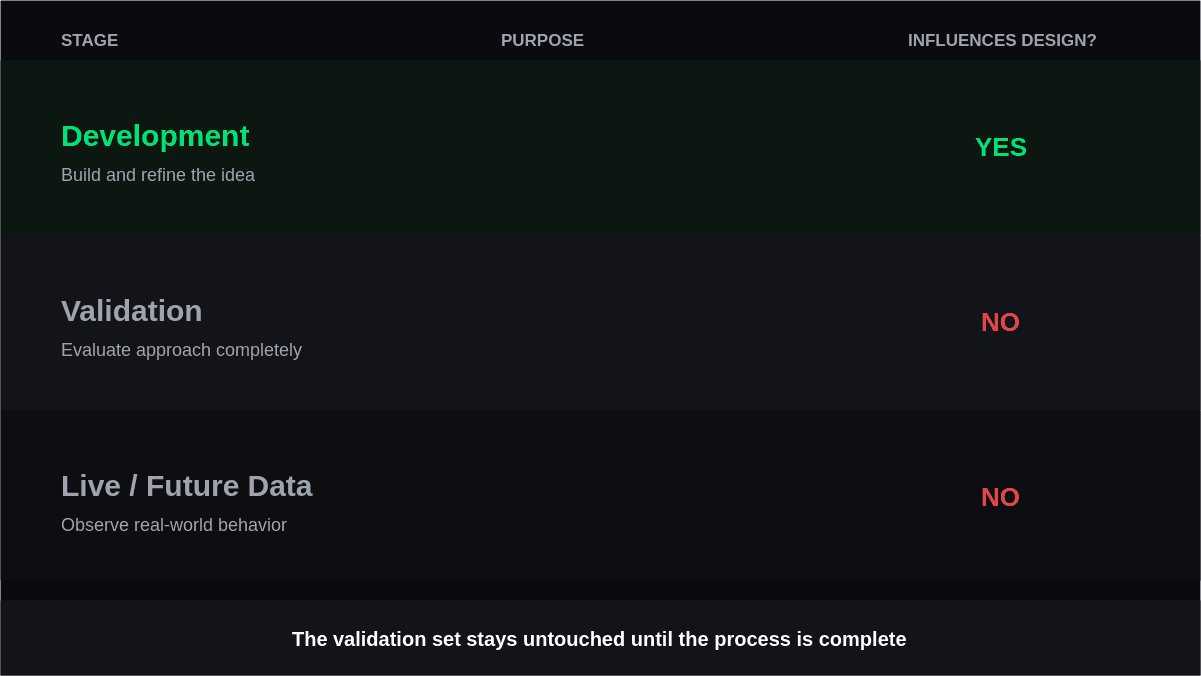Click the INFLUENCES DESIGN? column header

pos(1002,41)
